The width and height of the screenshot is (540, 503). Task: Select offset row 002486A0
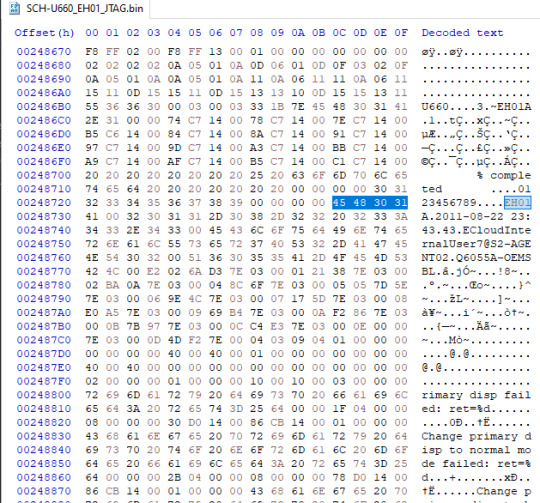[44, 93]
